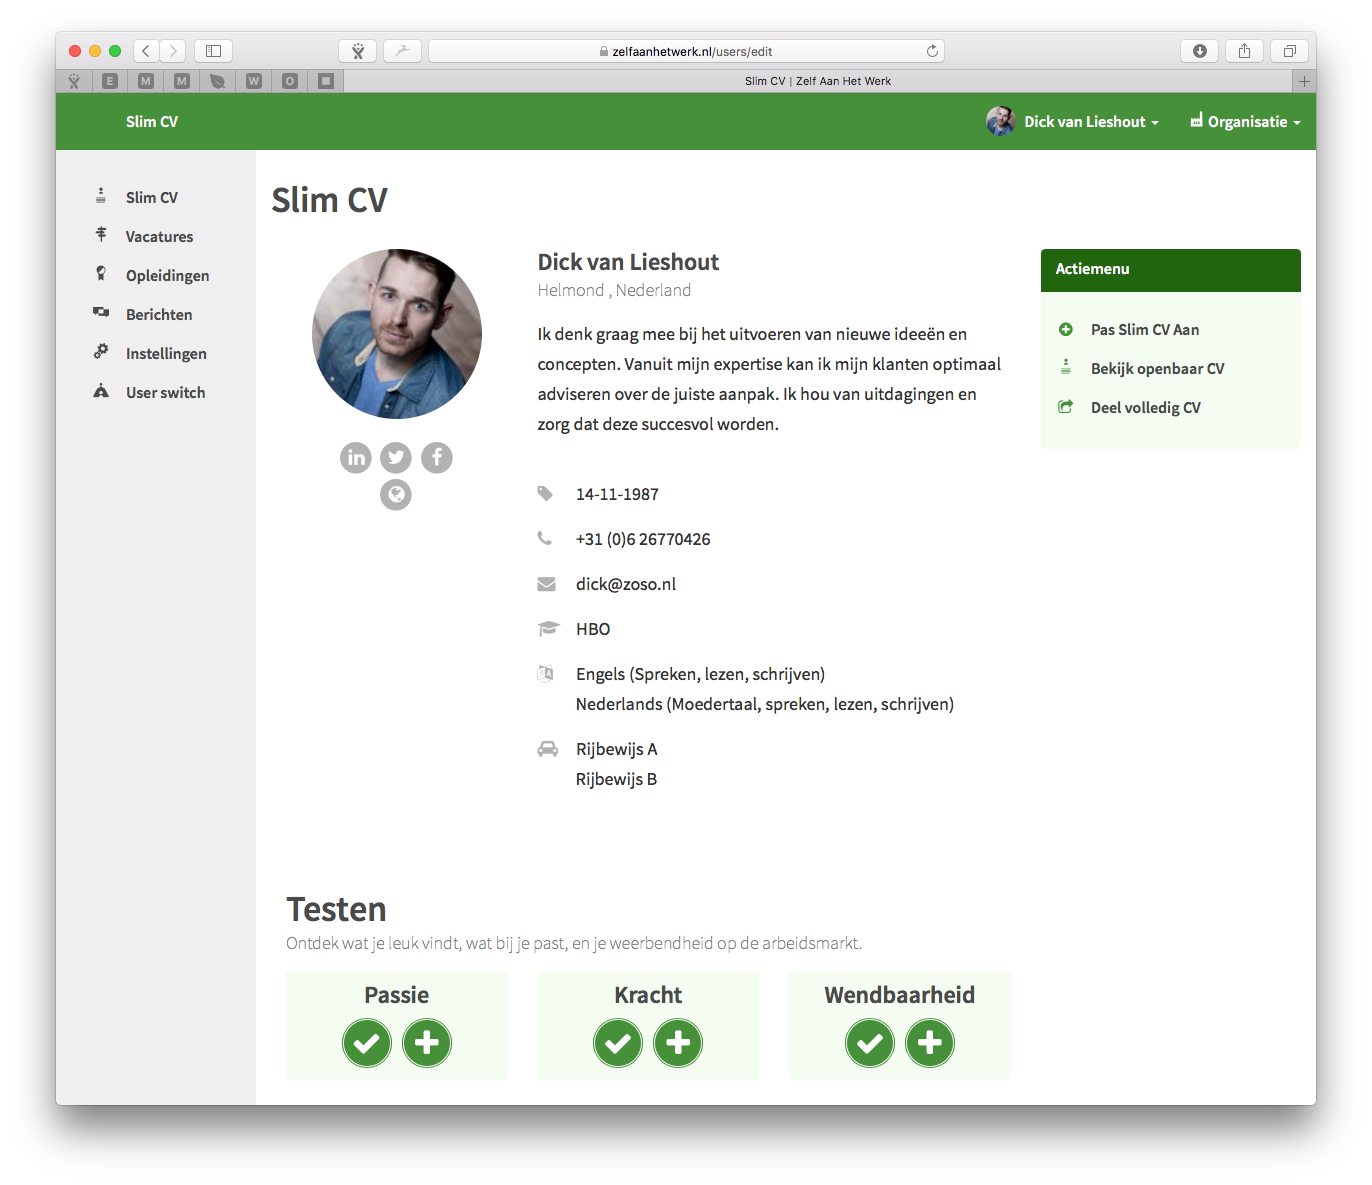1372x1185 pixels.
Task: Open the Safari share menu
Action: pyautogui.click(x=1245, y=51)
